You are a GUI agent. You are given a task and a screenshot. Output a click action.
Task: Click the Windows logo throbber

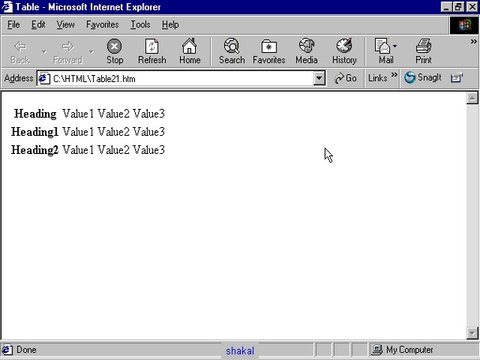[x=465, y=25]
